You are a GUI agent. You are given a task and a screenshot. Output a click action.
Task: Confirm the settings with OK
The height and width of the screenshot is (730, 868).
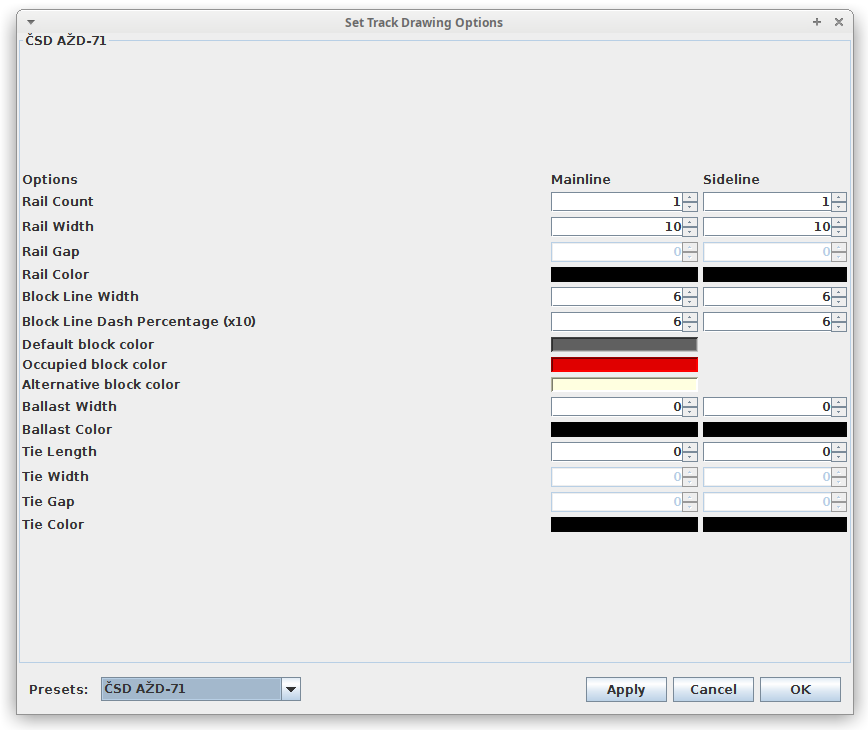800,689
